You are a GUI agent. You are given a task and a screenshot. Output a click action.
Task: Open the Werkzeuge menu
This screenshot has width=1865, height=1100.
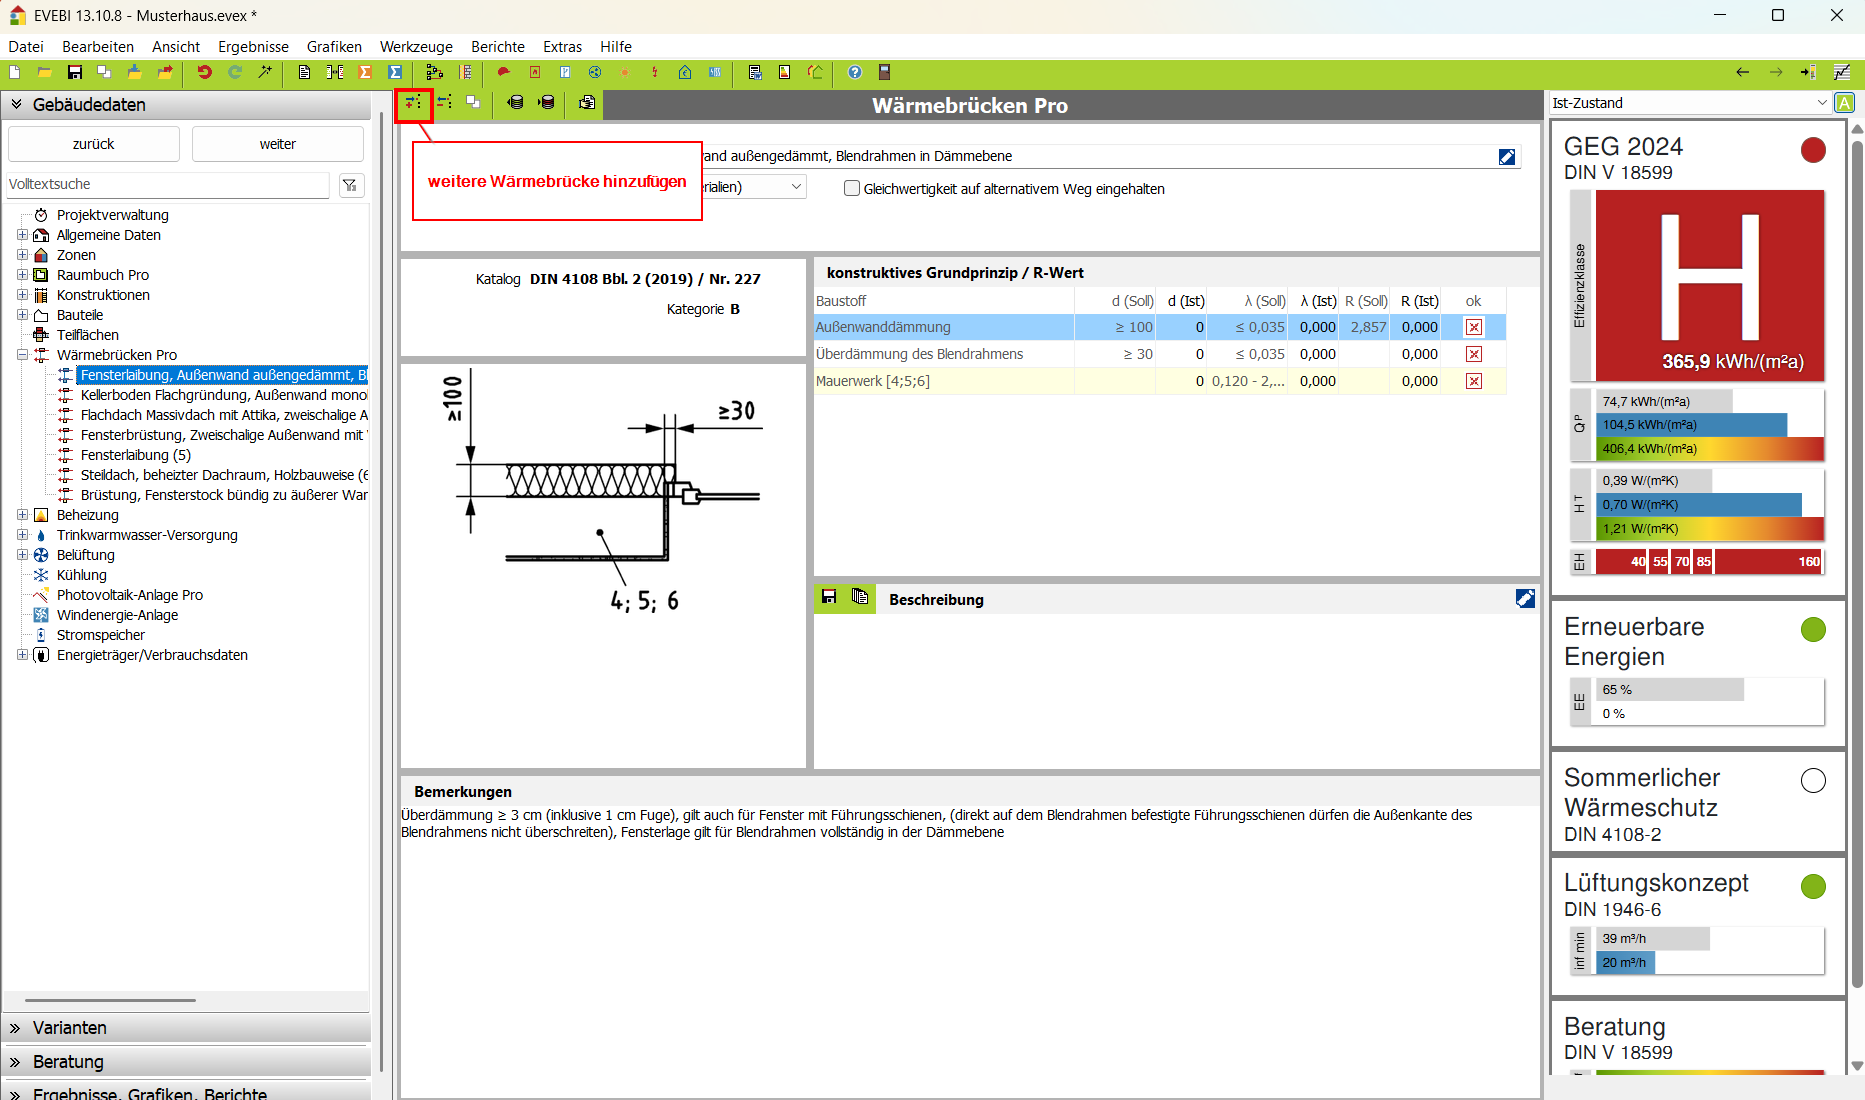pyautogui.click(x=416, y=47)
